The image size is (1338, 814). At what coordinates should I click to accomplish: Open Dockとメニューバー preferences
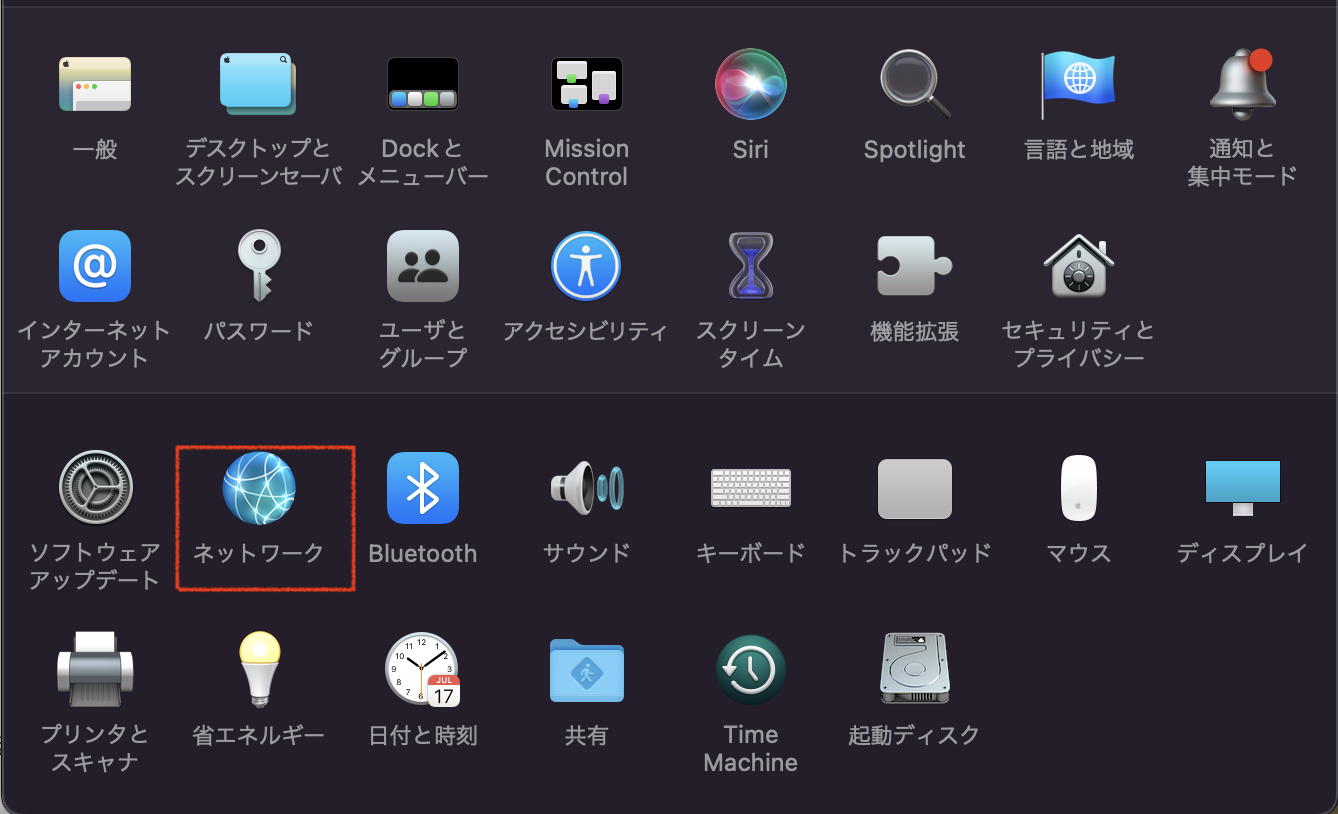click(x=423, y=84)
